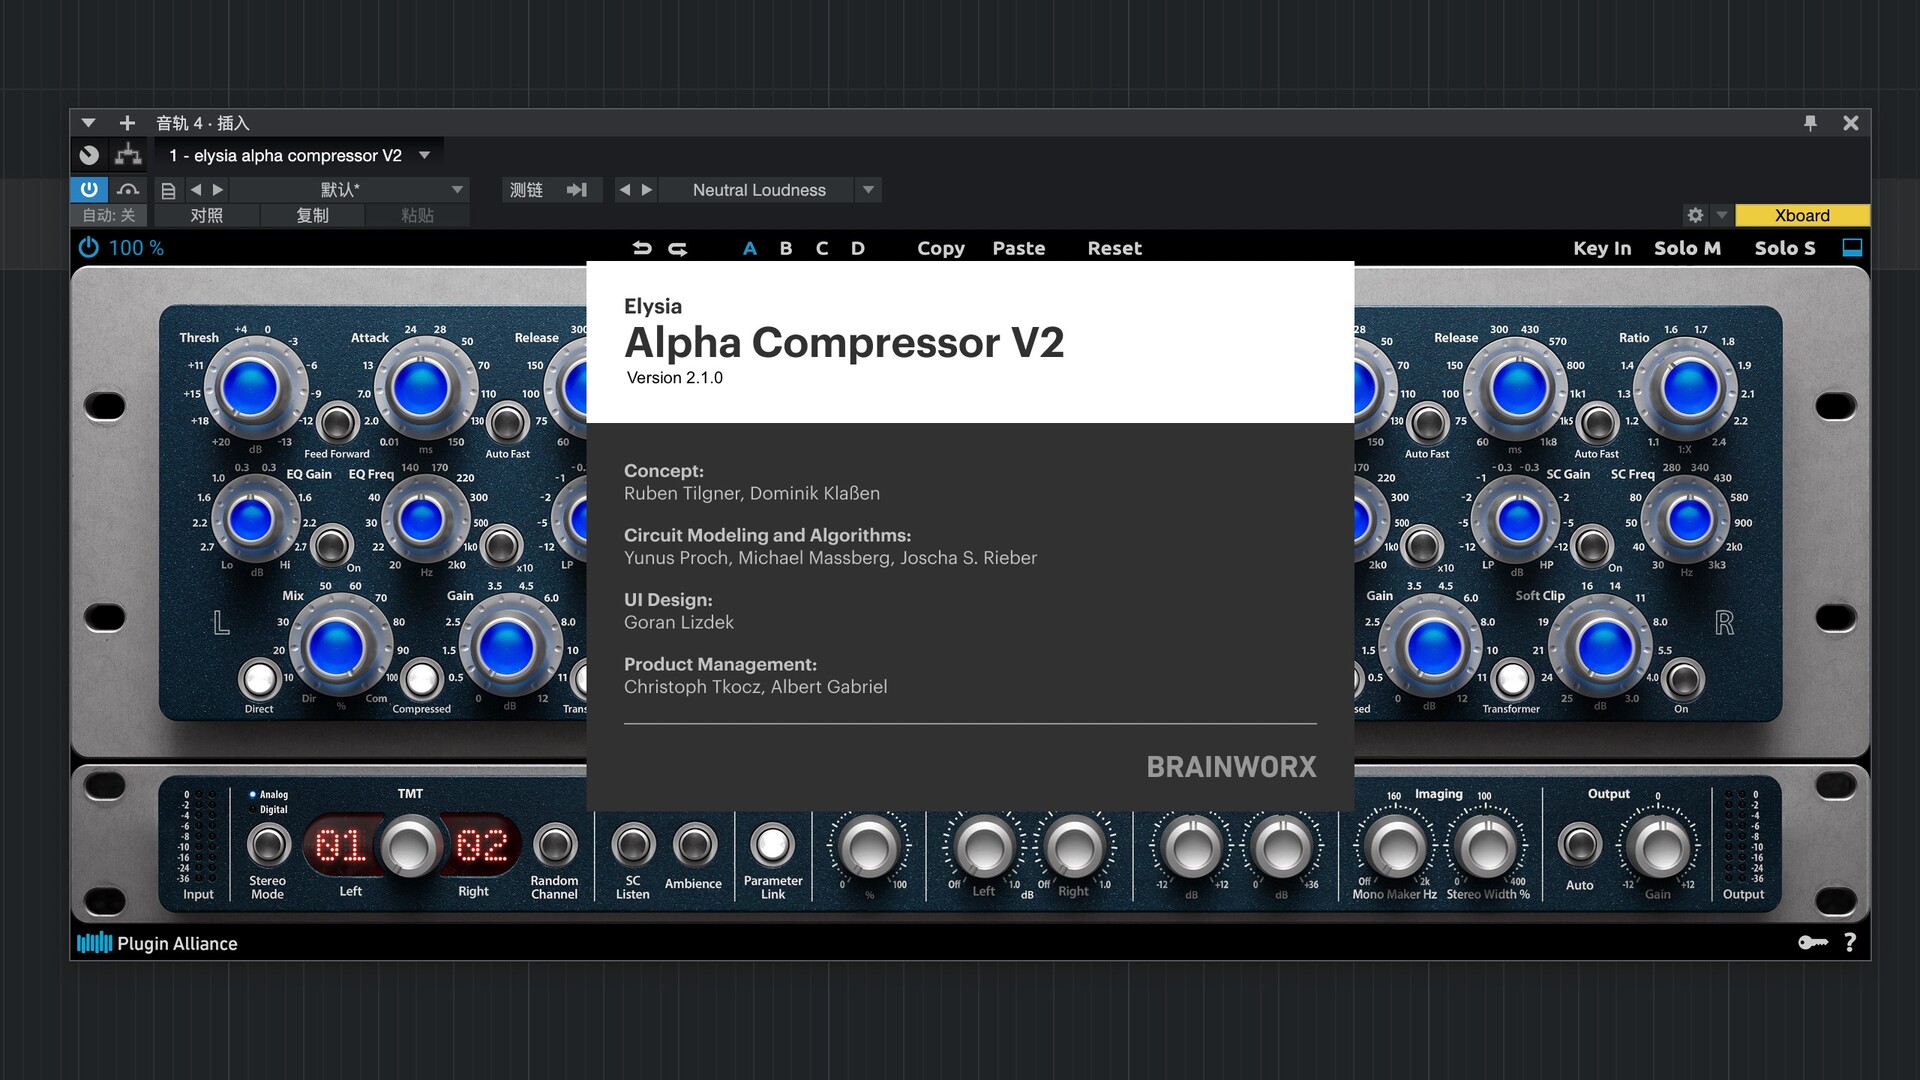This screenshot has height=1080, width=1920.
Task: Click Paste in plugin toolbar
Action: click(1019, 248)
